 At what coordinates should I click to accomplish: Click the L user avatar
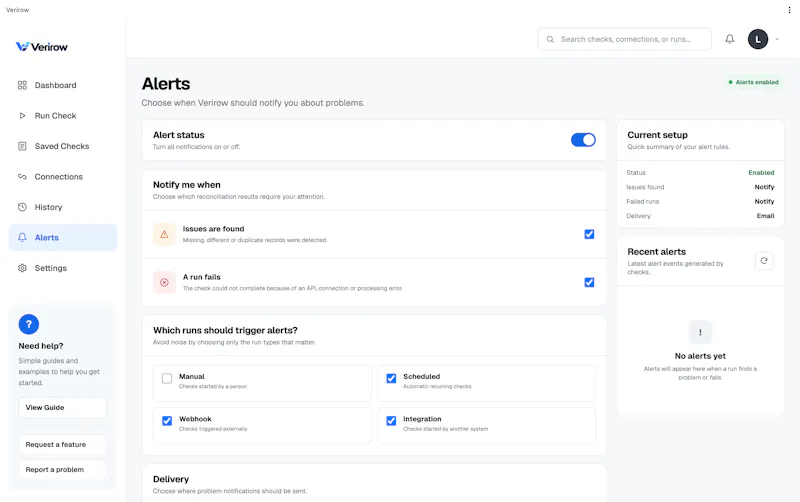[758, 39]
